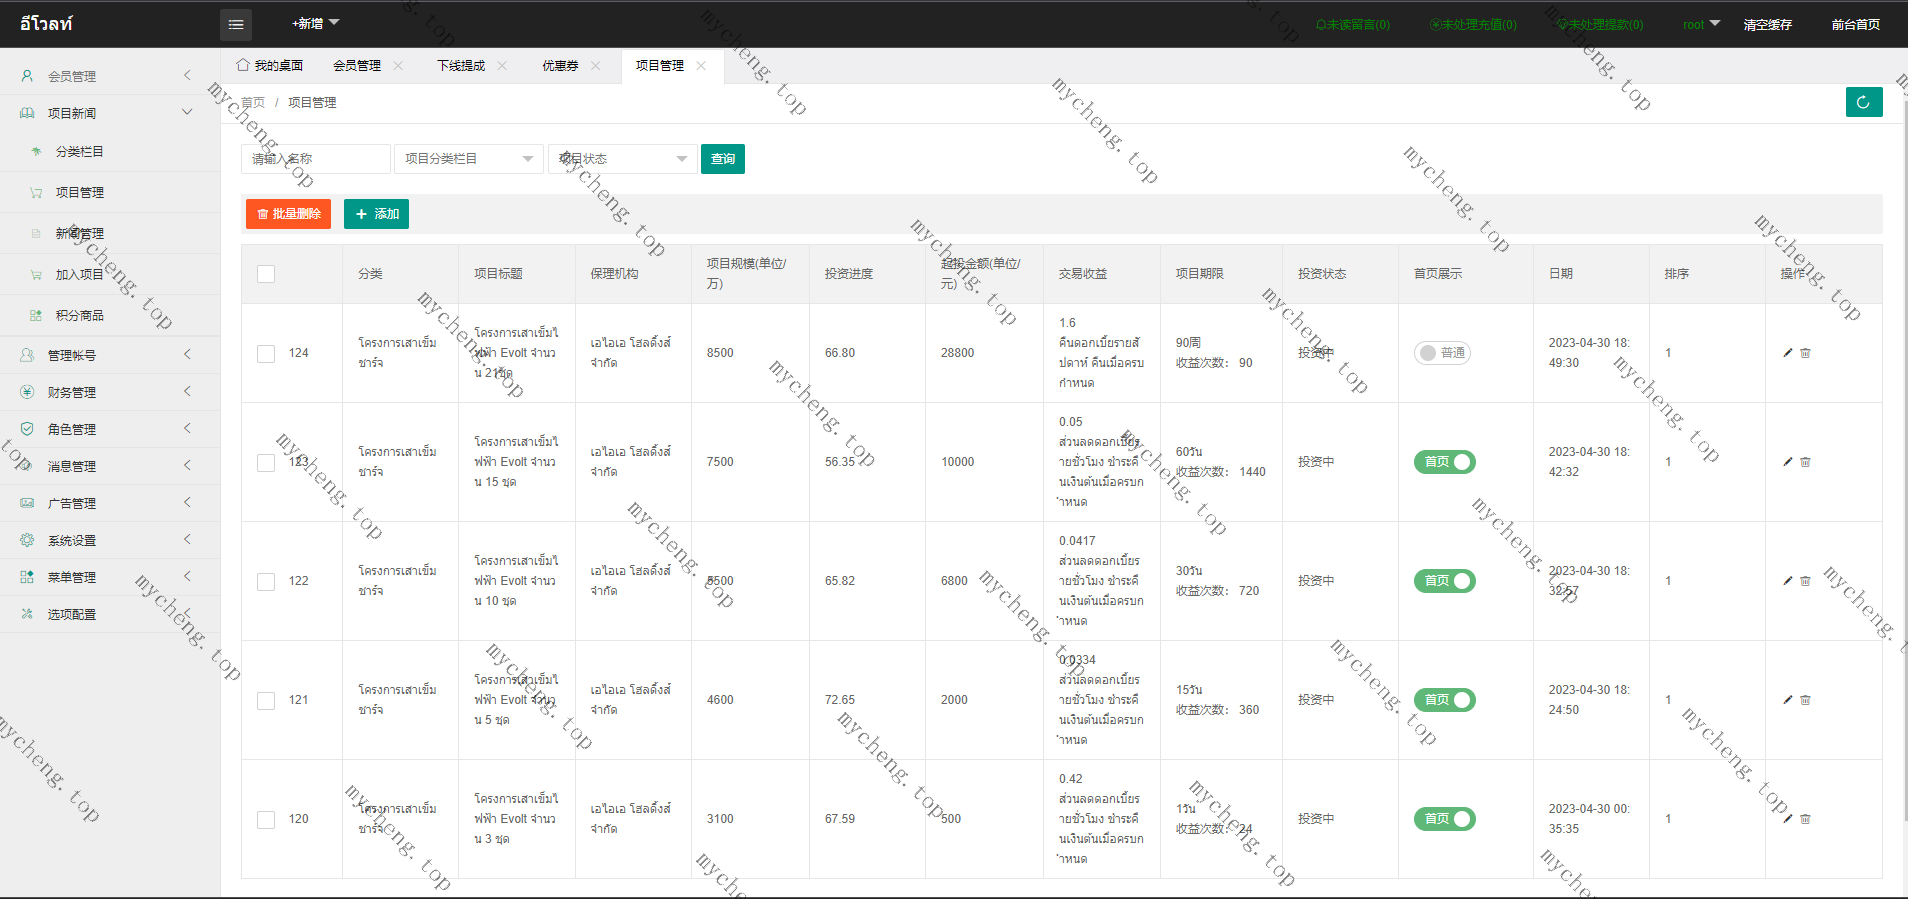1908x899 pixels.
Task: Click the 菜单管理 grid icon in sidebar
Action: (x=27, y=577)
